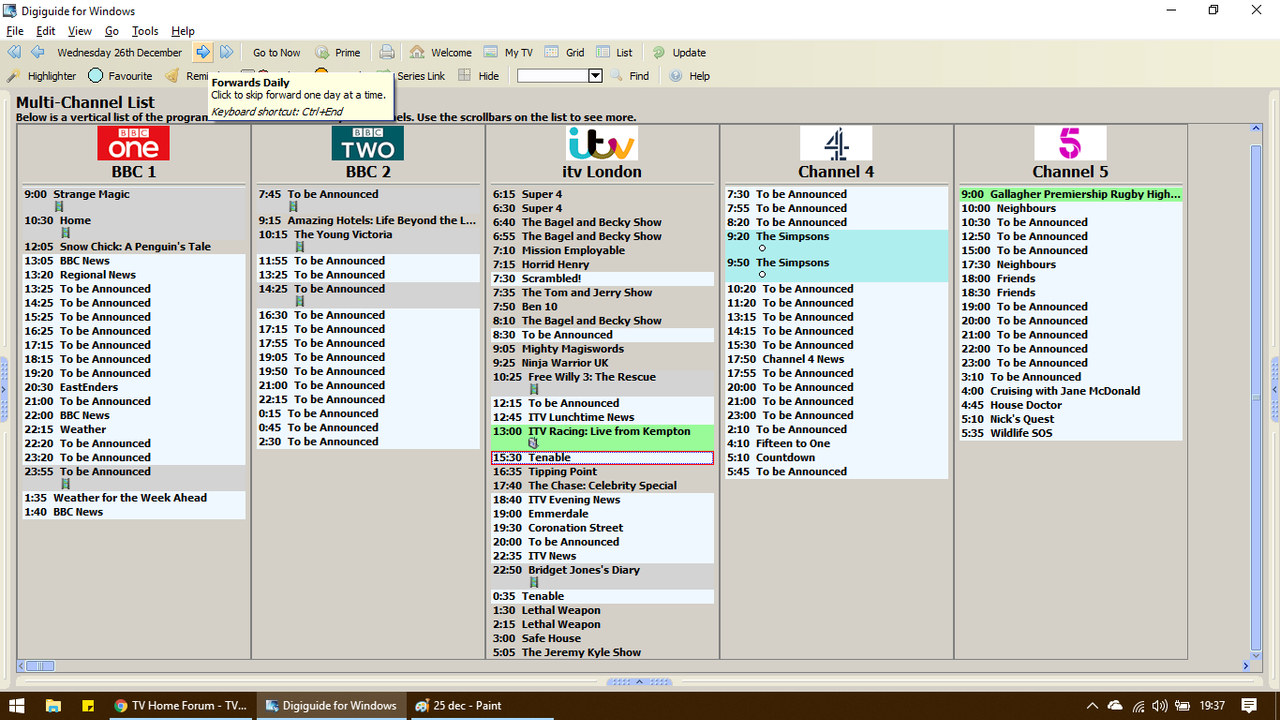Click the BBC Two channel logo
Viewport: 1280px width, 720px height.
(368, 143)
